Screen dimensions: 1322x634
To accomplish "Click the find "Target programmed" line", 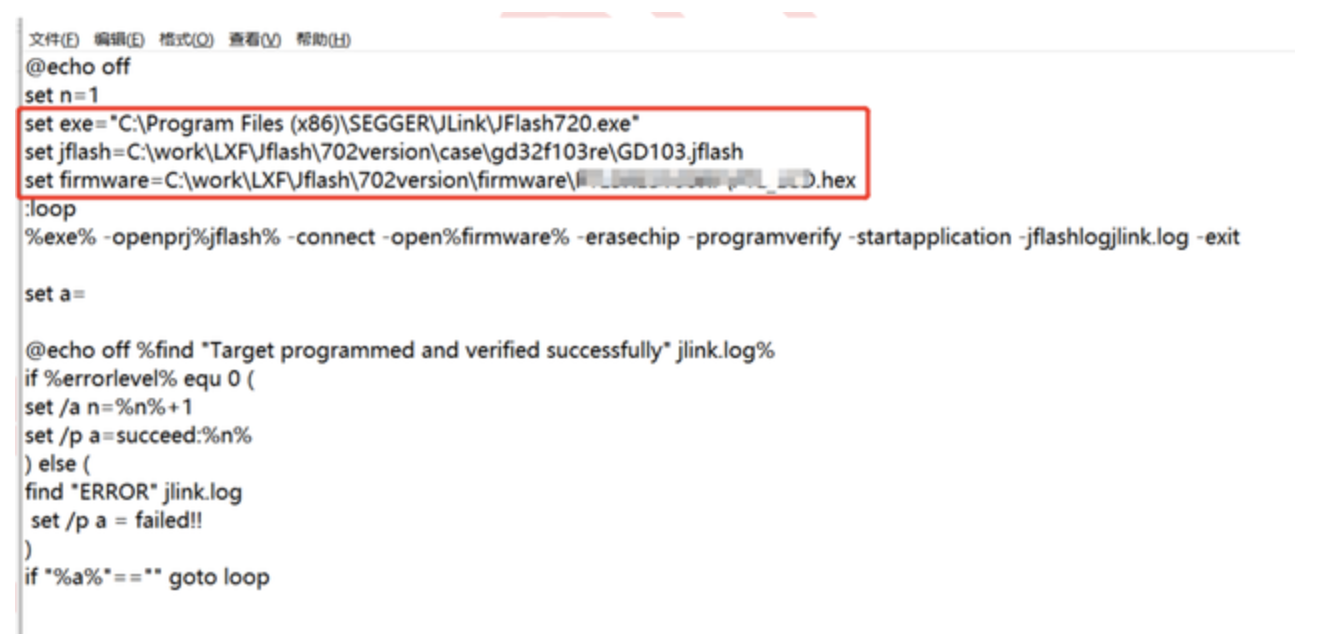I will [x=400, y=351].
